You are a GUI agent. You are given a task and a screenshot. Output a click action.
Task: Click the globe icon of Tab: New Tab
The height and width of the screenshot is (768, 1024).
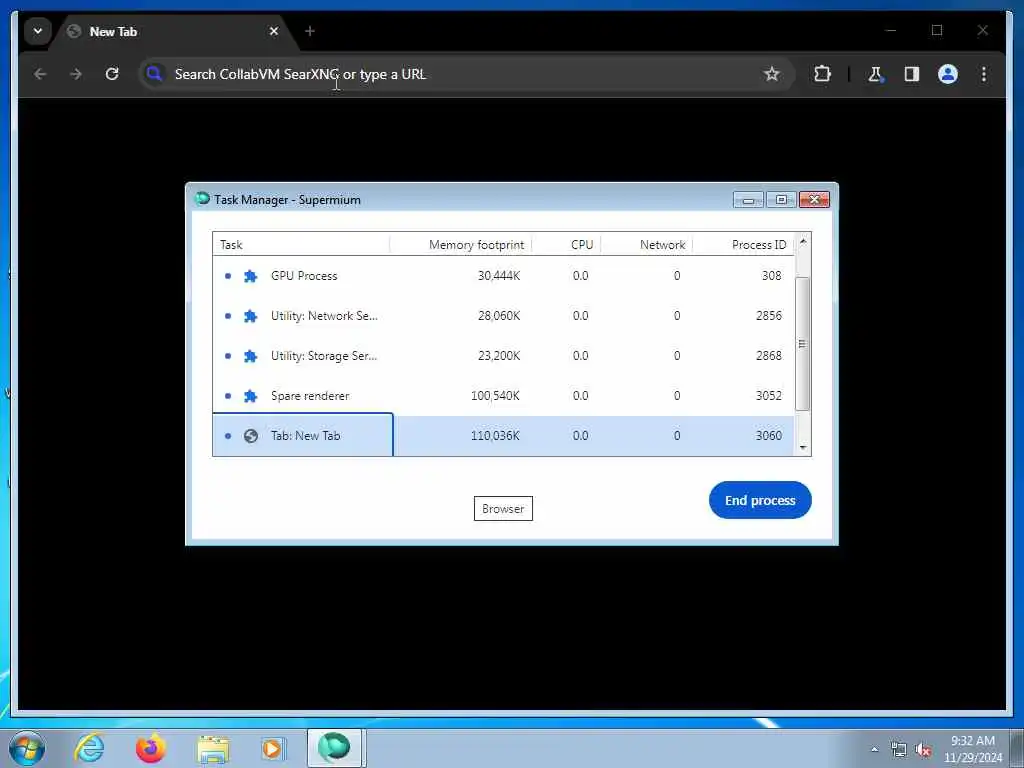[x=250, y=436]
